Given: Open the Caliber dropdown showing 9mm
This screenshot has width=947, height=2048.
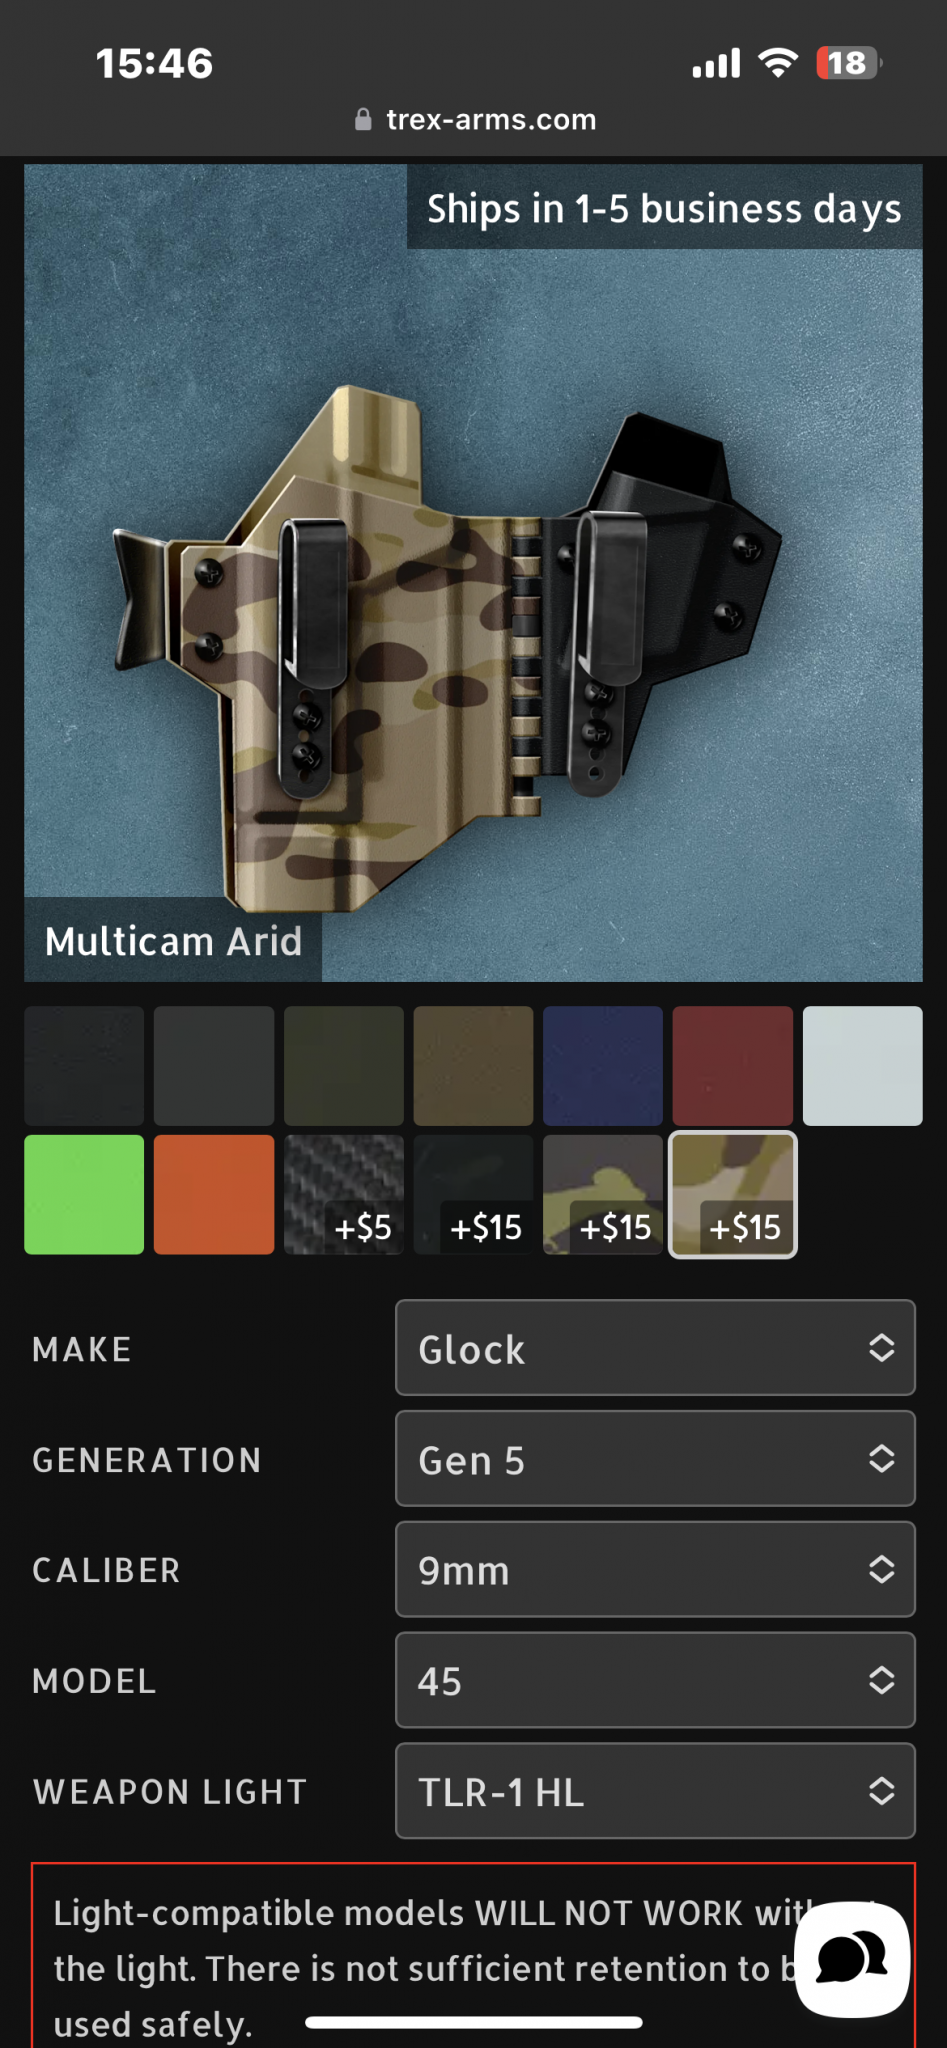Looking at the screenshot, I should [655, 1570].
